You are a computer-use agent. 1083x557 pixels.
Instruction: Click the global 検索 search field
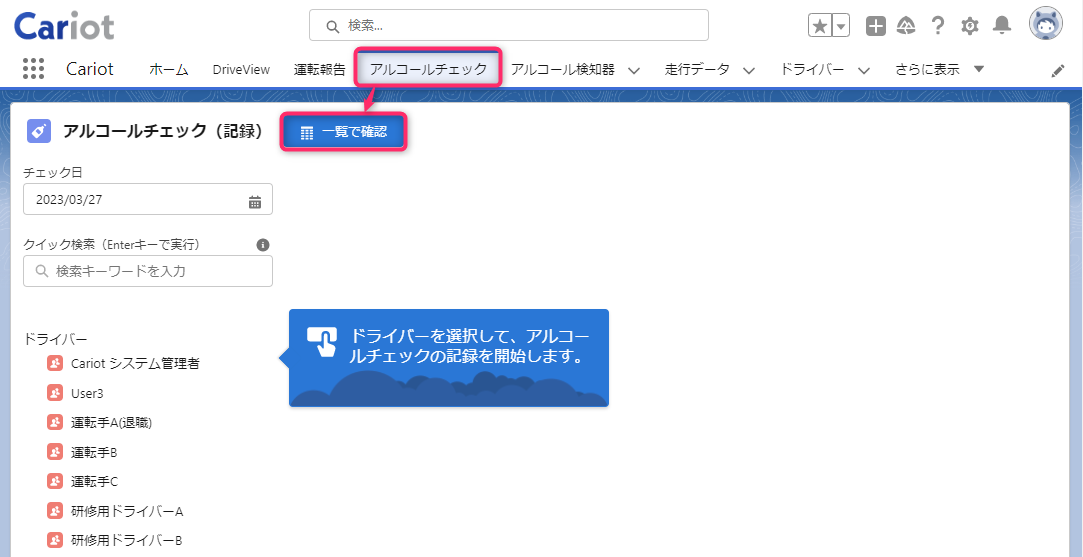click(x=508, y=26)
